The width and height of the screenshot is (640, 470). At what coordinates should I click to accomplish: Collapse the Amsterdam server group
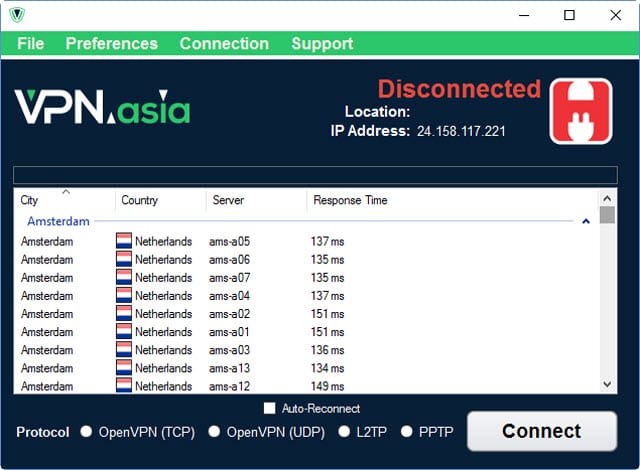click(x=586, y=222)
